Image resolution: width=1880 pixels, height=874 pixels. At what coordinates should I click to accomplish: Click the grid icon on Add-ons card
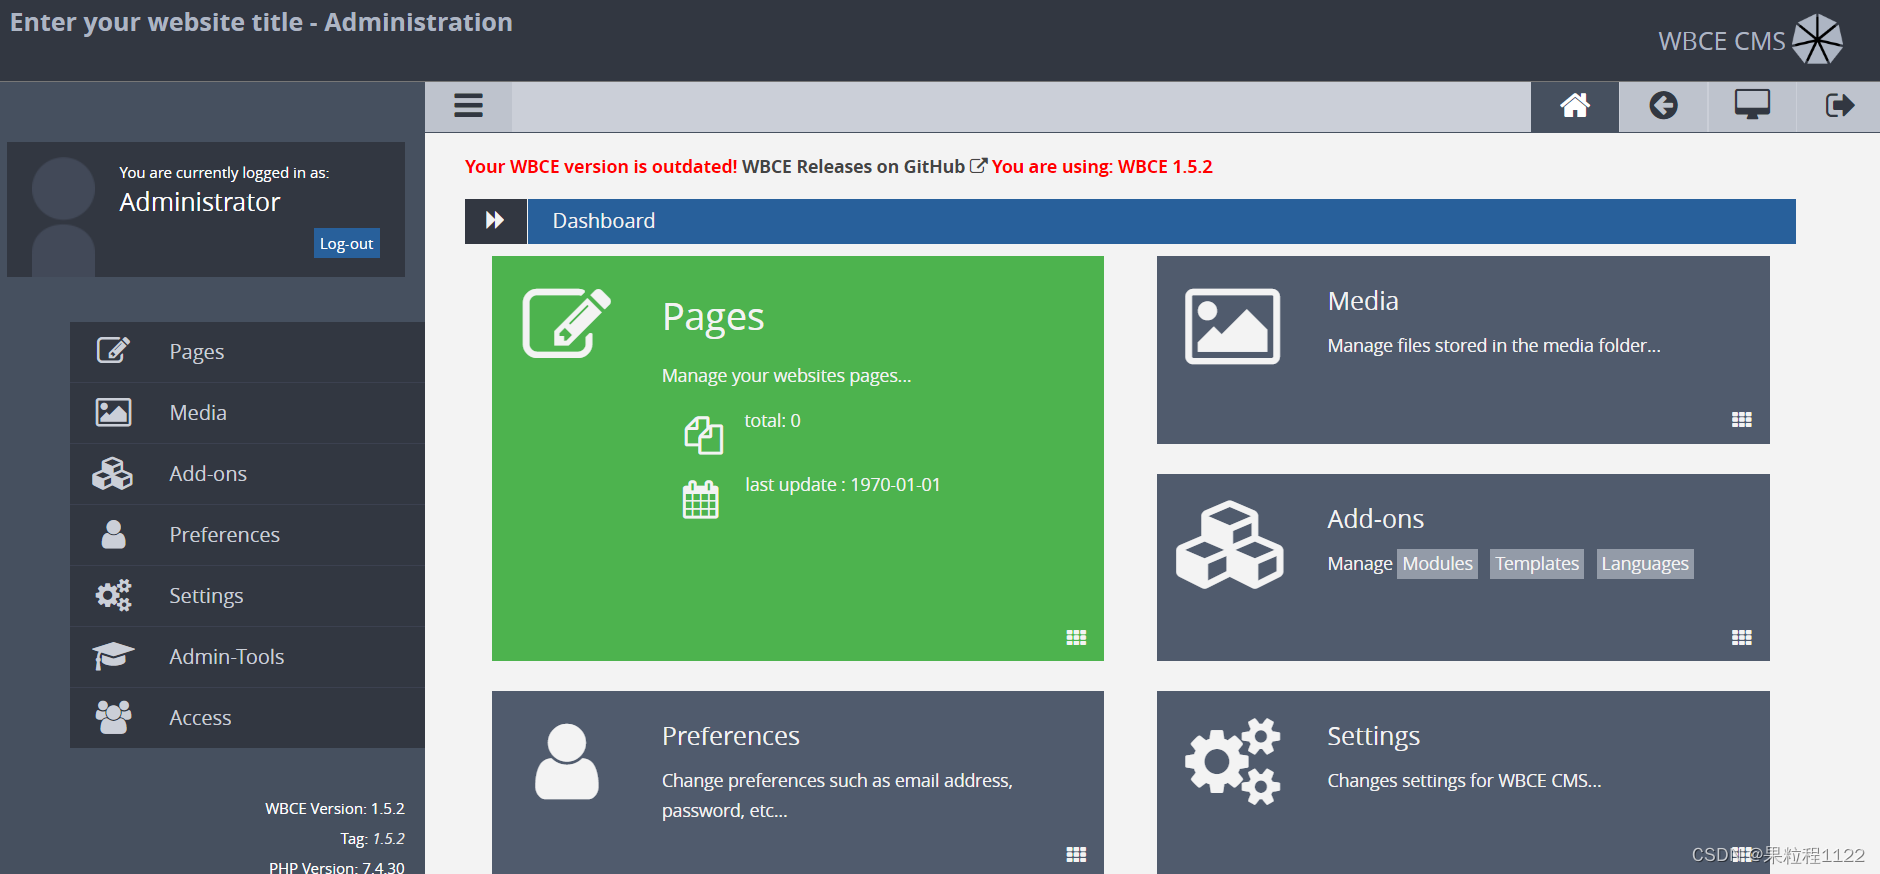[x=1742, y=638]
